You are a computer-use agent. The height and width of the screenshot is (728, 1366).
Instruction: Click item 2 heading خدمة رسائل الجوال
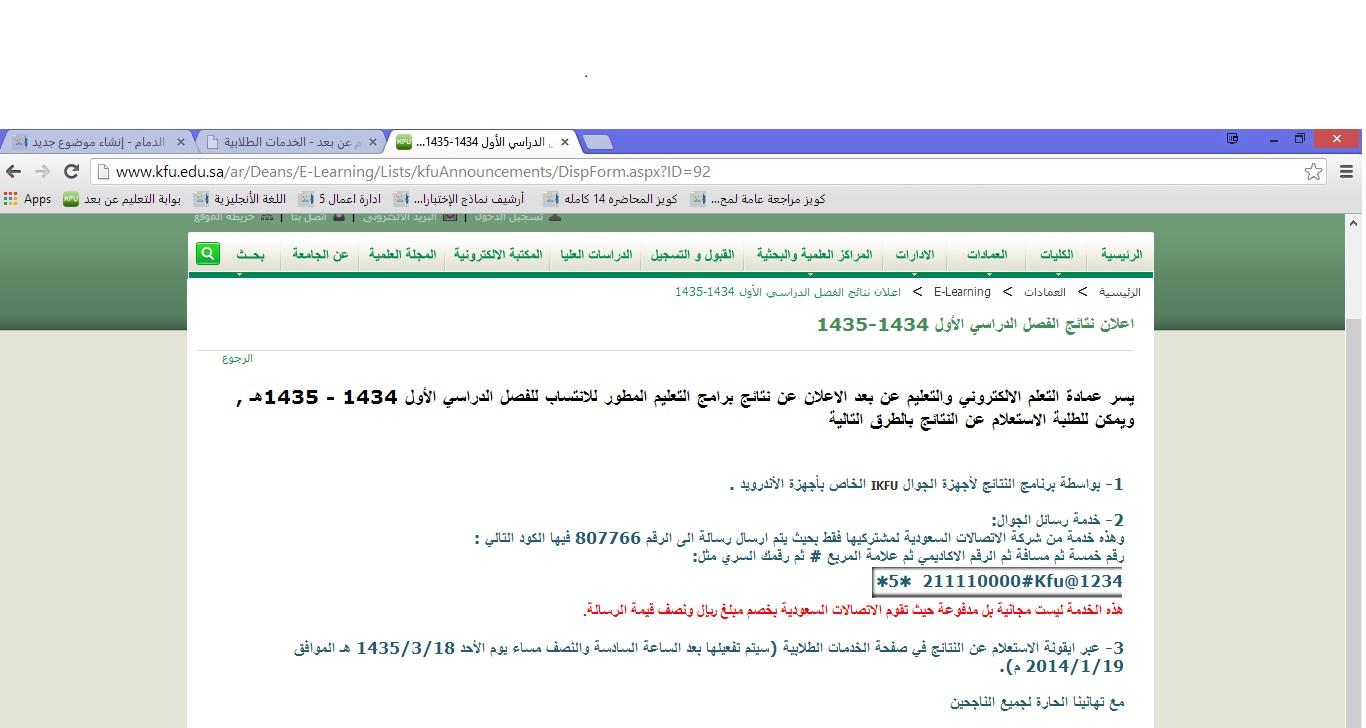pos(1058,520)
